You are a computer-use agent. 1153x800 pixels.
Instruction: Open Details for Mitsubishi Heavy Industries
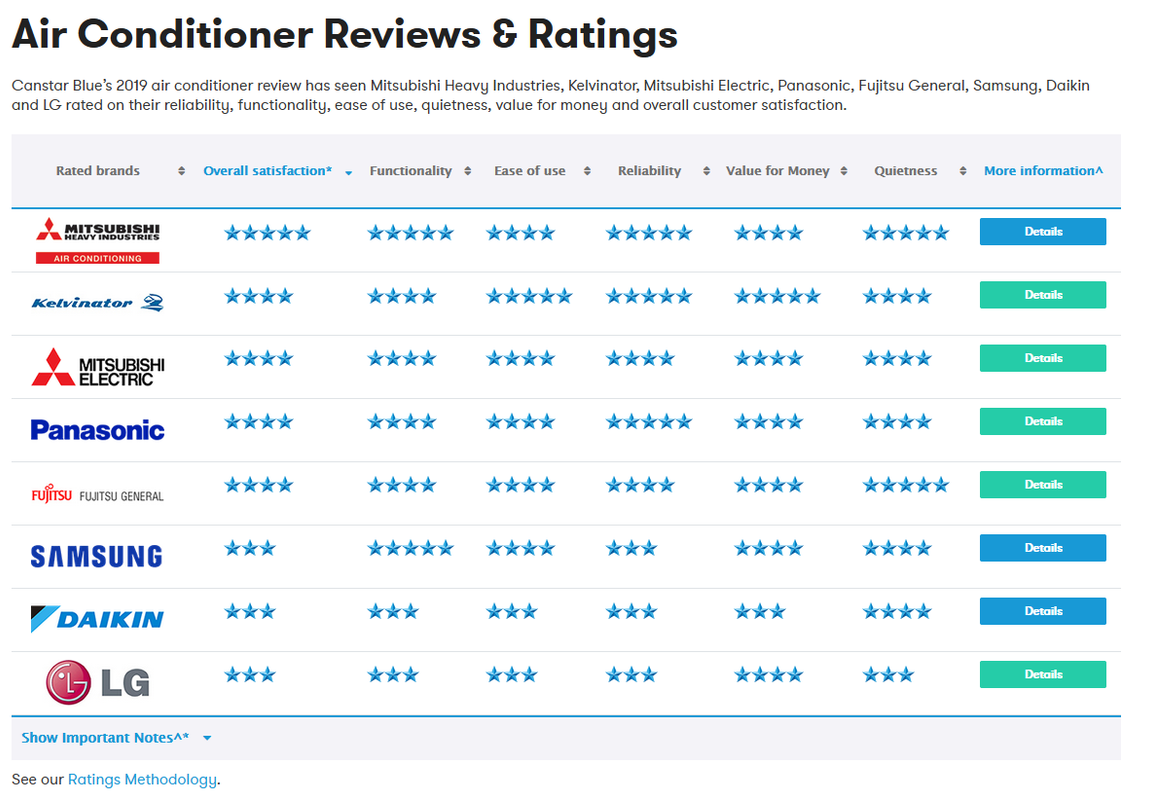pyautogui.click(x=1043, y=232)
